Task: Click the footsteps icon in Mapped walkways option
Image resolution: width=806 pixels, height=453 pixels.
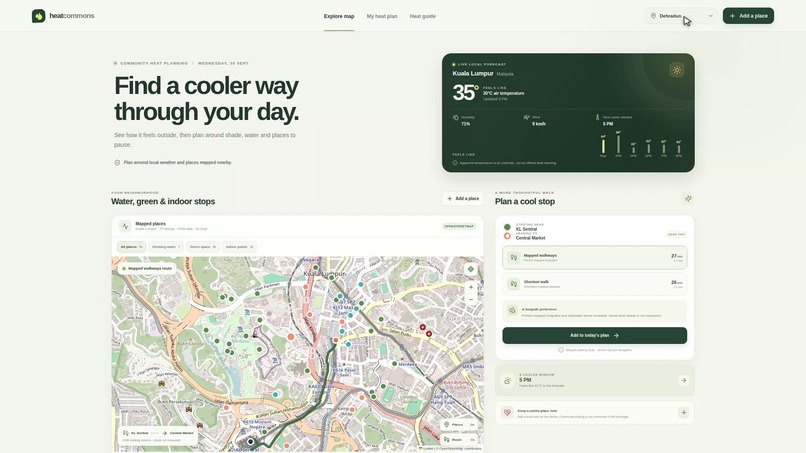Action: coord(513,258)
